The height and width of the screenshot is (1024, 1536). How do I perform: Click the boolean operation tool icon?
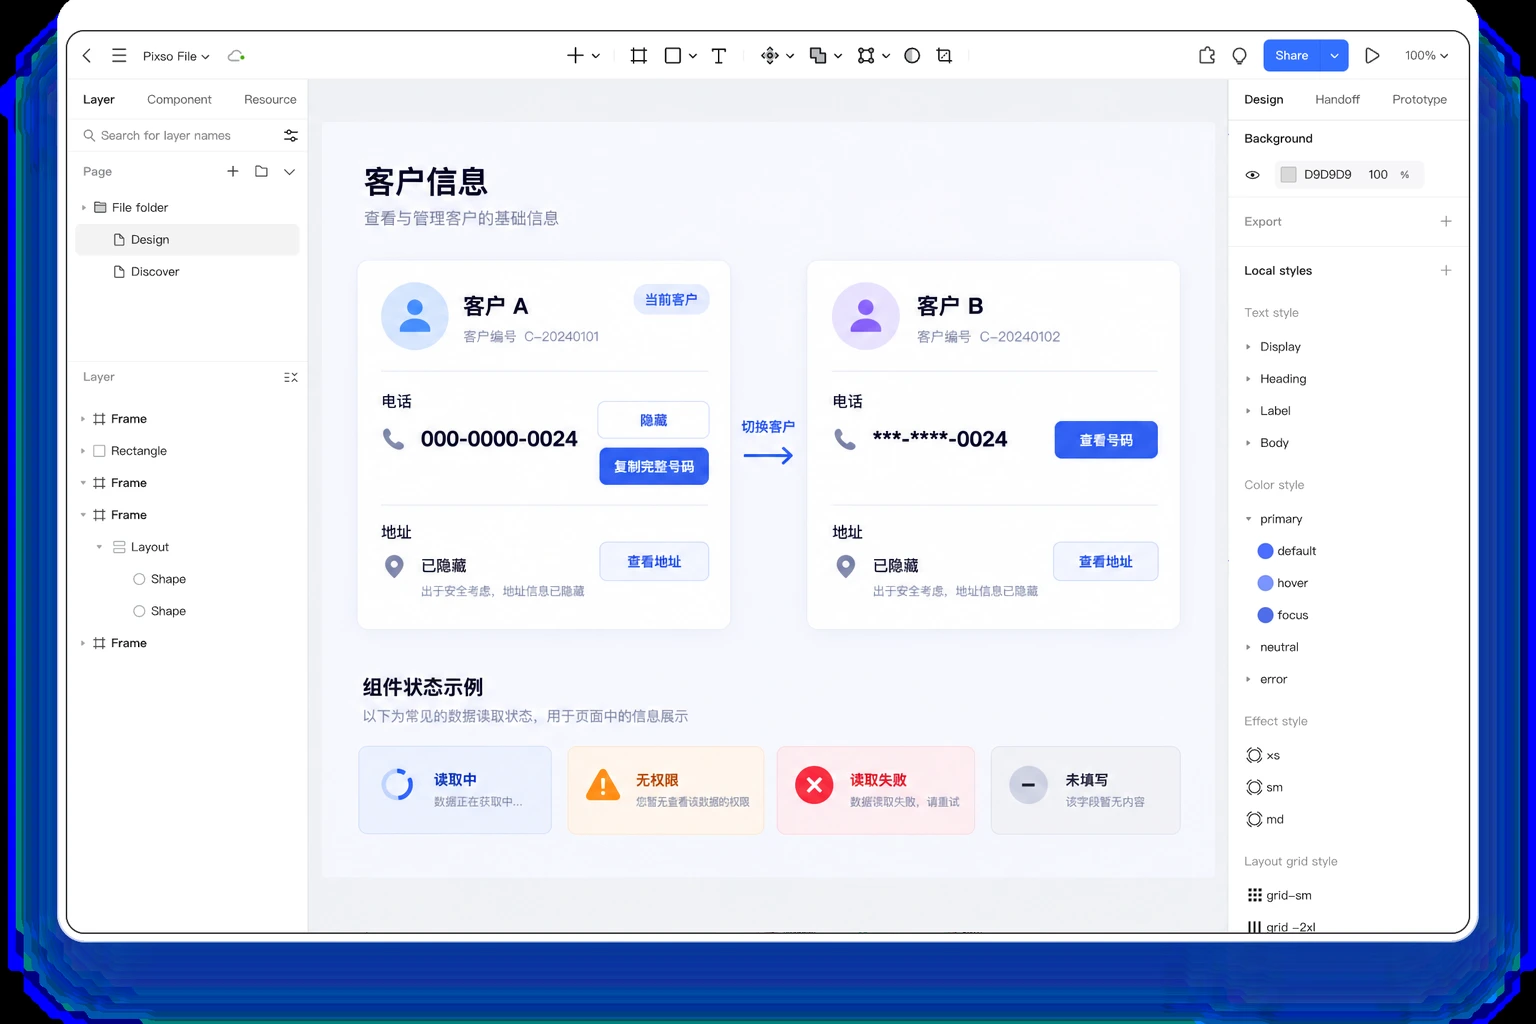click(818, 56)
